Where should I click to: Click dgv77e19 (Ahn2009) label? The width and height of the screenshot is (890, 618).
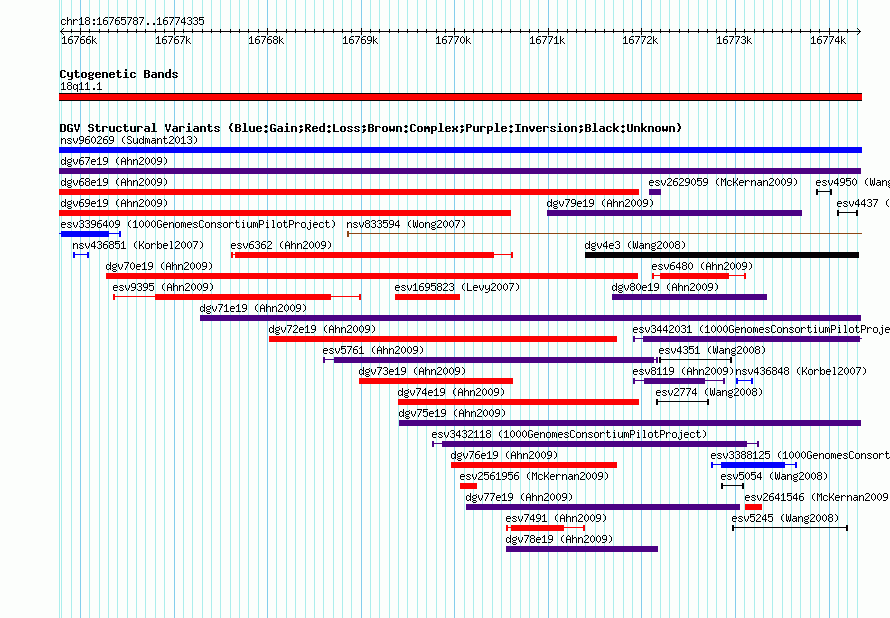tap(519, 497)
